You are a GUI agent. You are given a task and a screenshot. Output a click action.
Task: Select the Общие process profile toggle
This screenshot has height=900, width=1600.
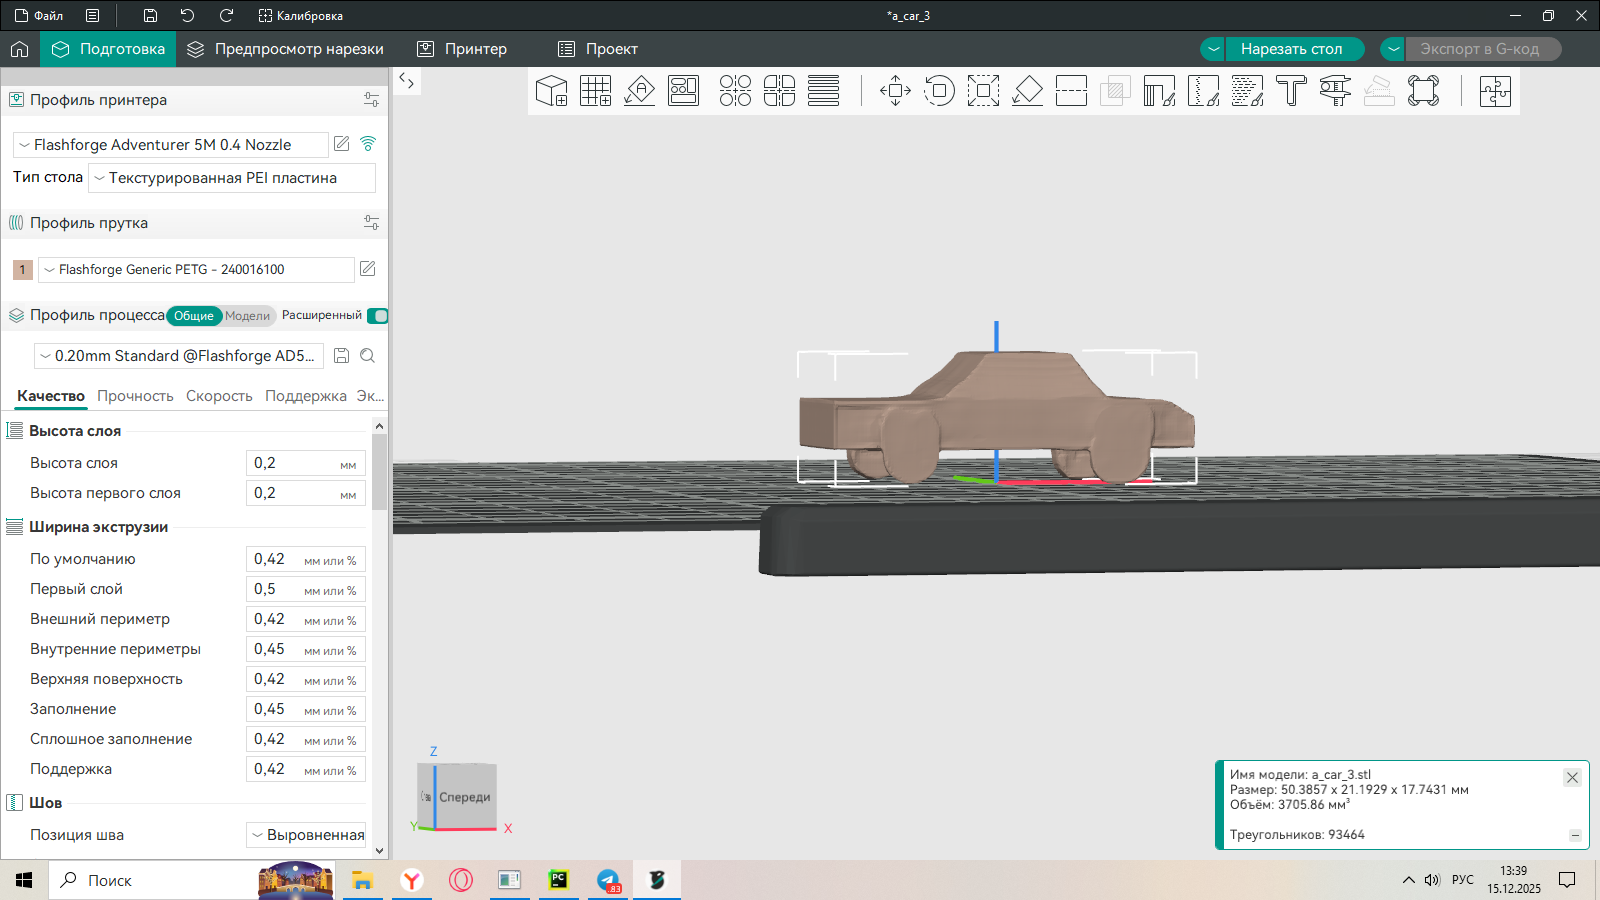point(194,316)
